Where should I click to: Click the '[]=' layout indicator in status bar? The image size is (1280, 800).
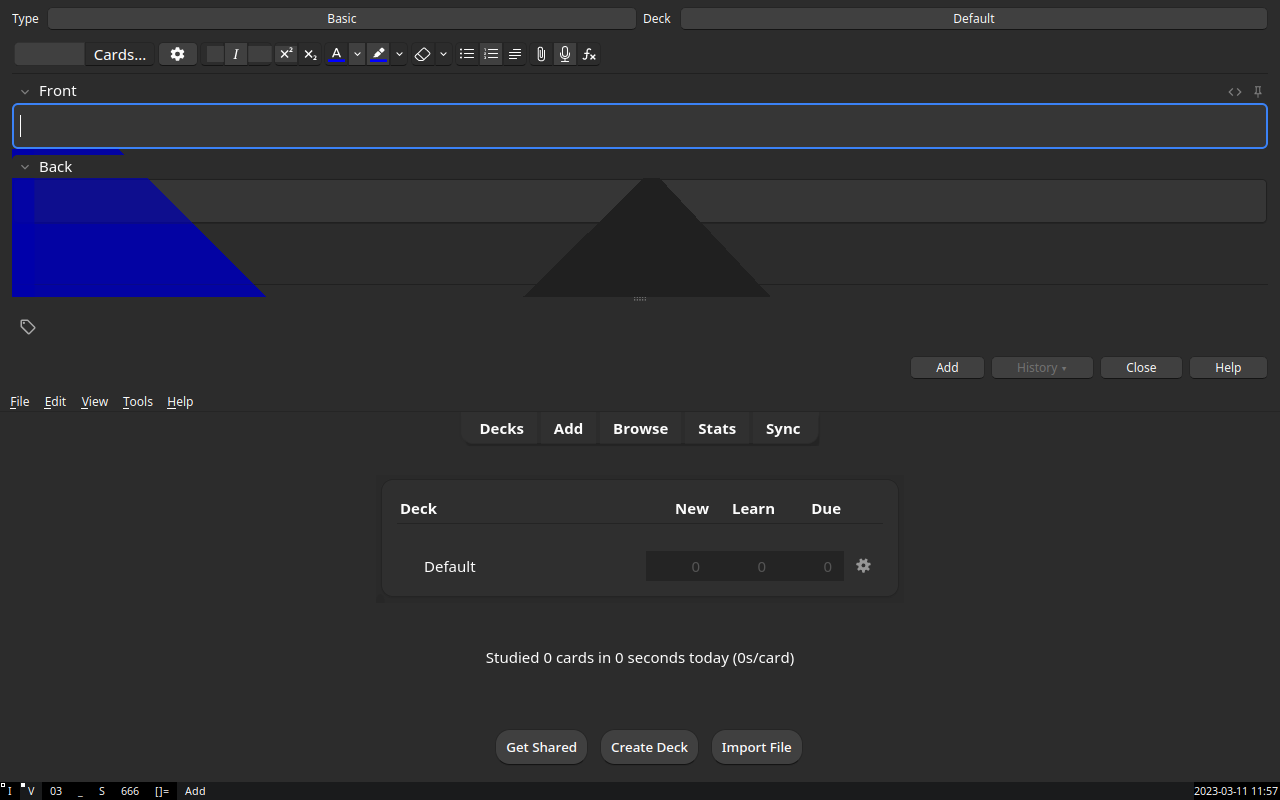click(162, 791)
